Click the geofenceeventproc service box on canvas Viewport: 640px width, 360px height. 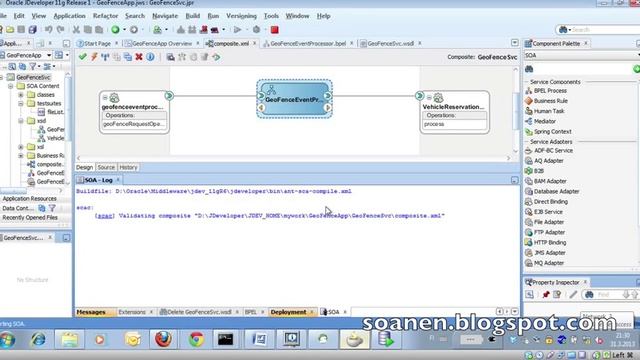pyautogui.click(x=134, y=112)
